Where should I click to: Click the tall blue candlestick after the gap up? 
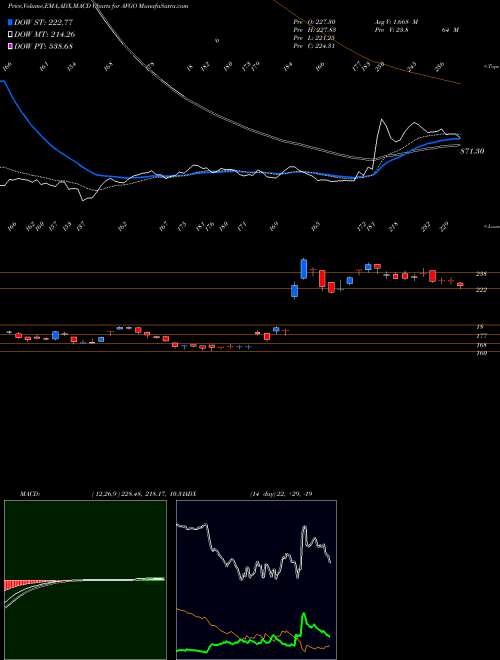coord(304,269)
